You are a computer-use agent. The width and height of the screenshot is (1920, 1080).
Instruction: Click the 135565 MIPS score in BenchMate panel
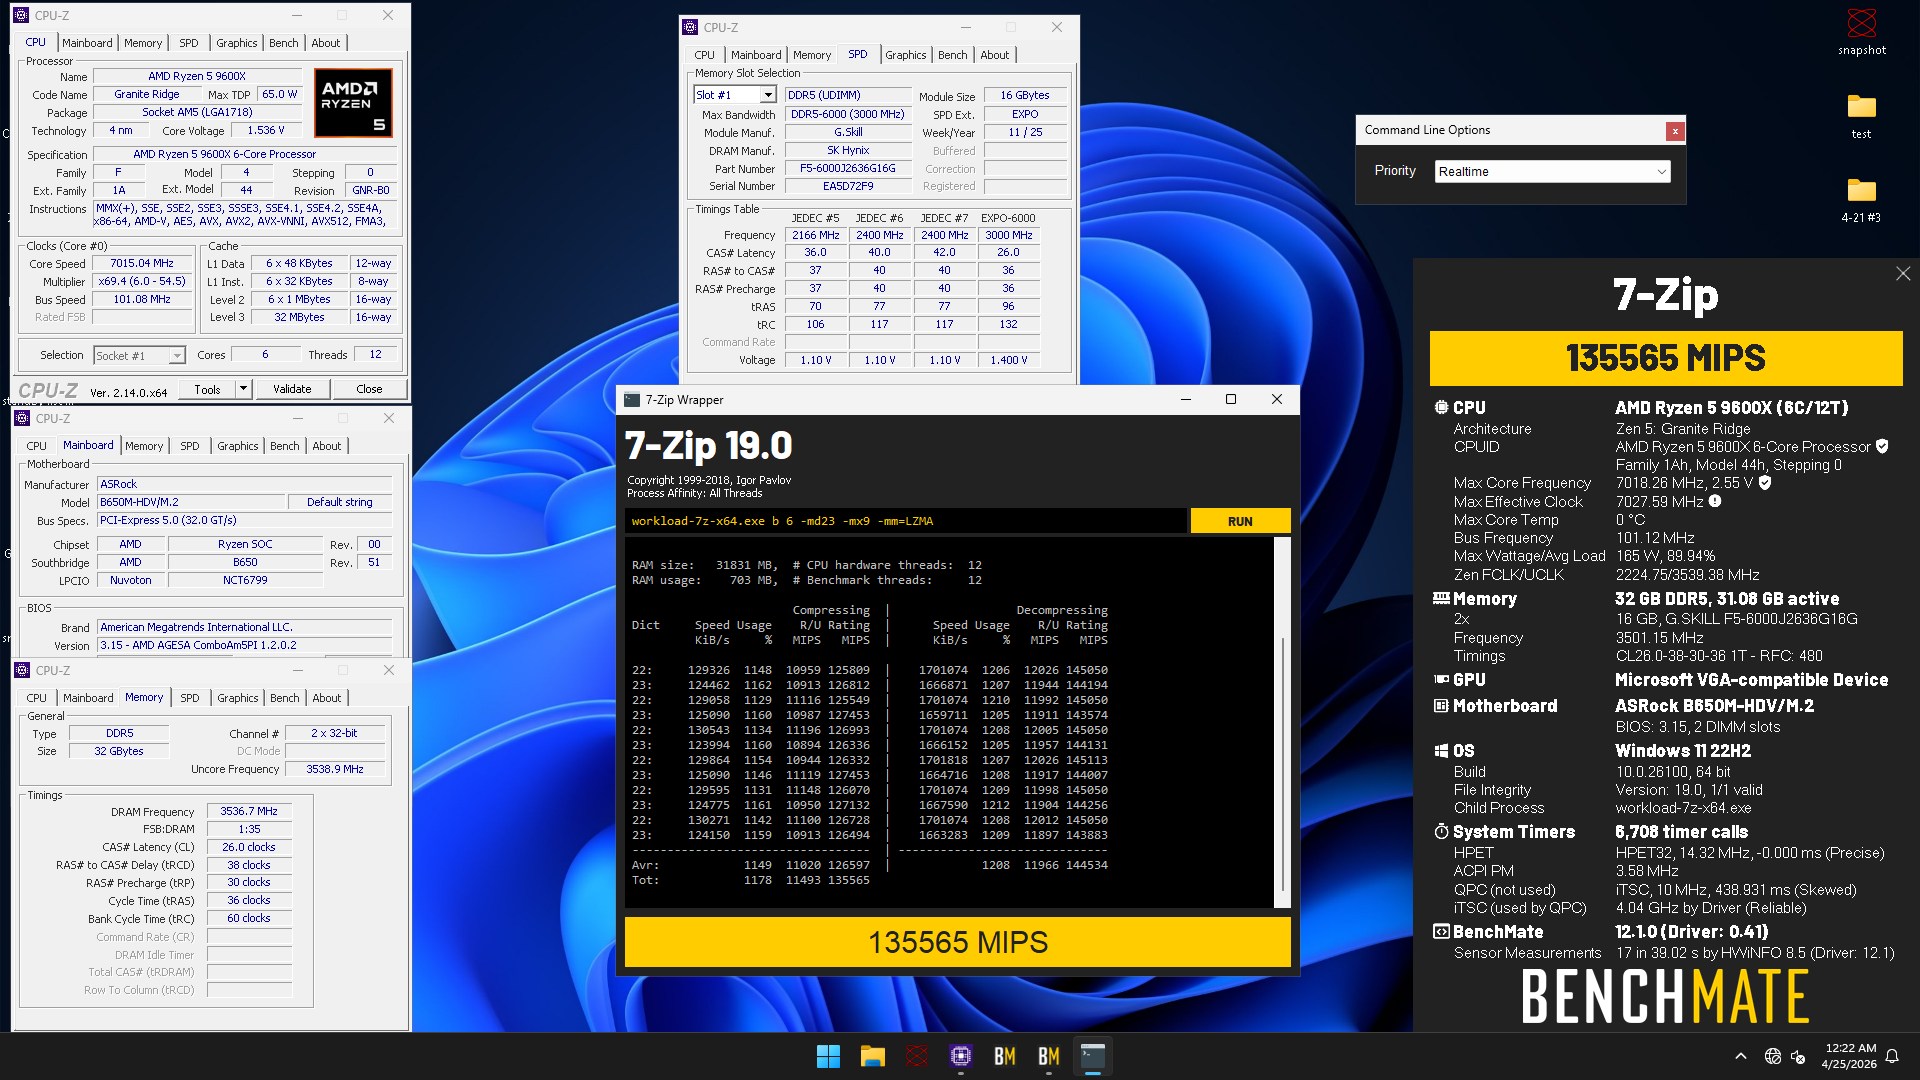tap(1666, 358)
